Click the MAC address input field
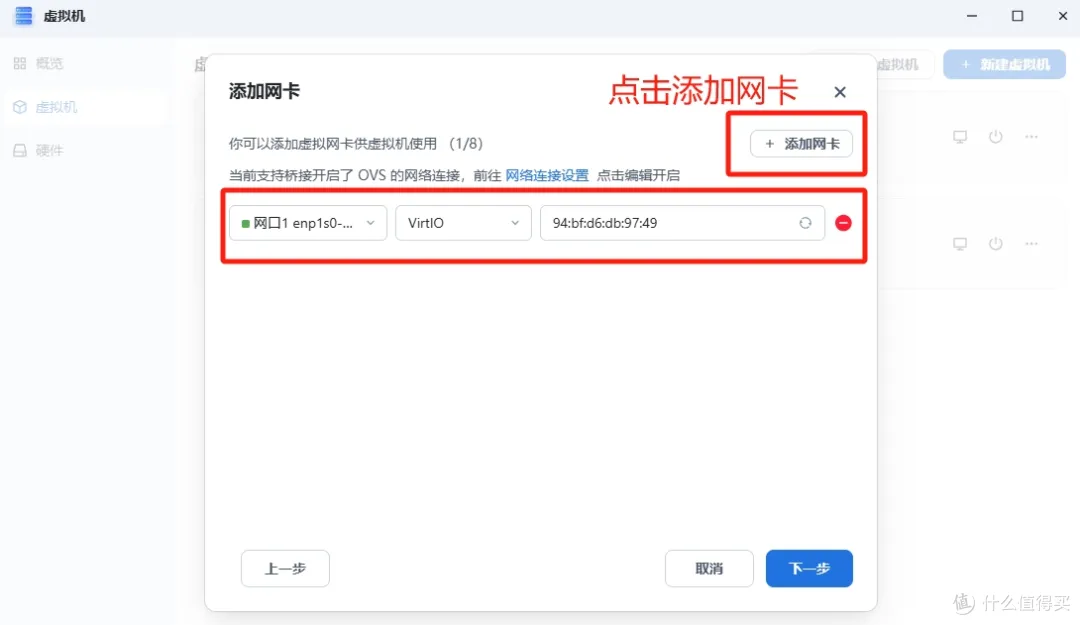This screenshot has height=625, width=1080. pos(665,223)
